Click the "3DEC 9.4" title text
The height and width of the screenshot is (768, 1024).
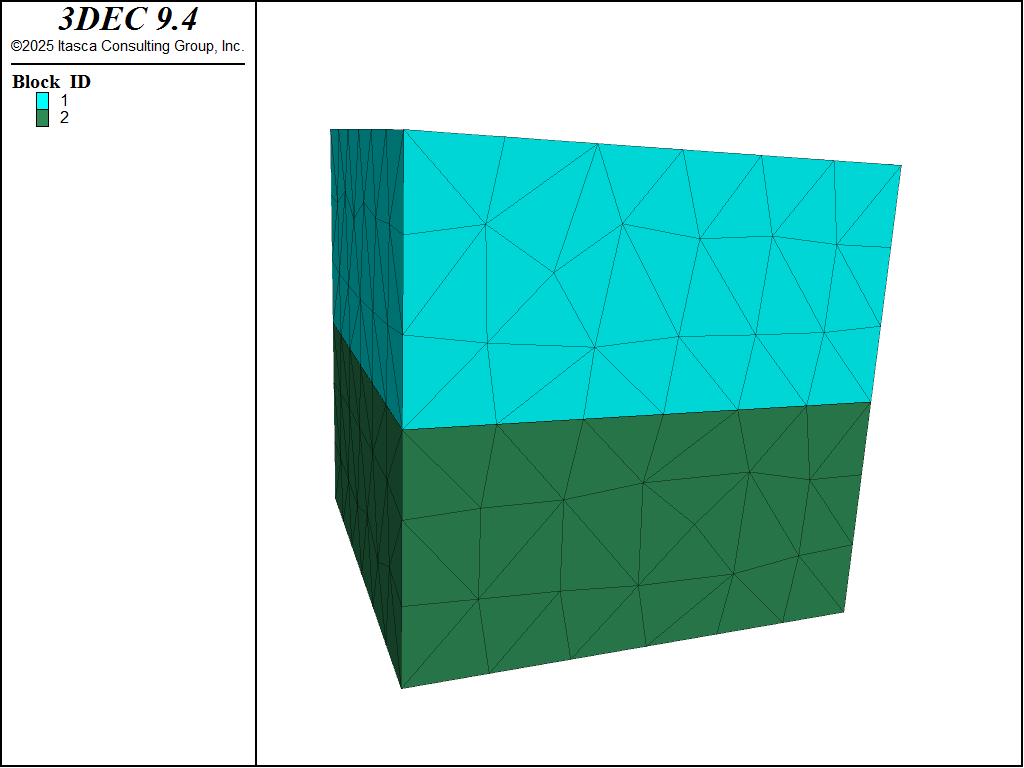(127, 20)
